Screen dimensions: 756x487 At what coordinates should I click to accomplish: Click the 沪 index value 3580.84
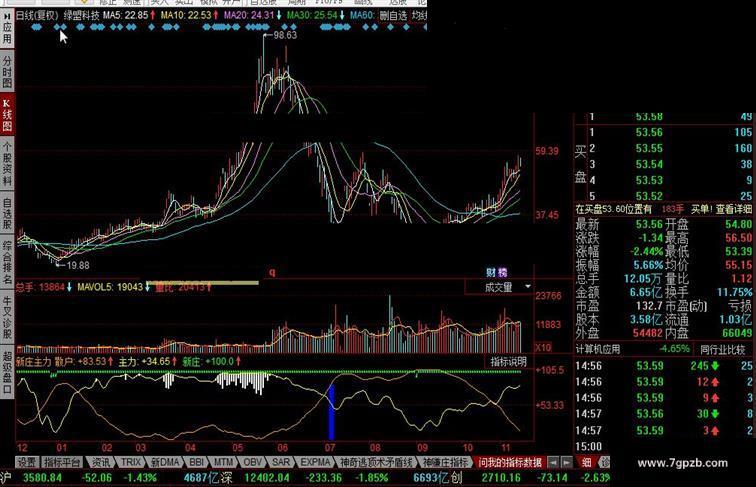click(42, 478)
